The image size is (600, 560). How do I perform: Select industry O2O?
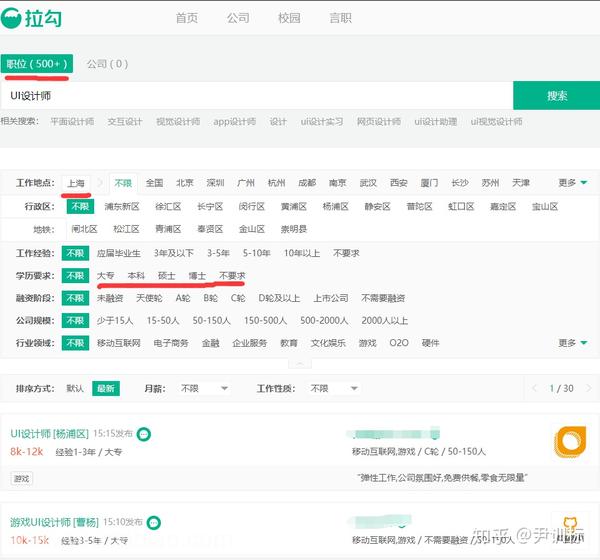(399, 343)
